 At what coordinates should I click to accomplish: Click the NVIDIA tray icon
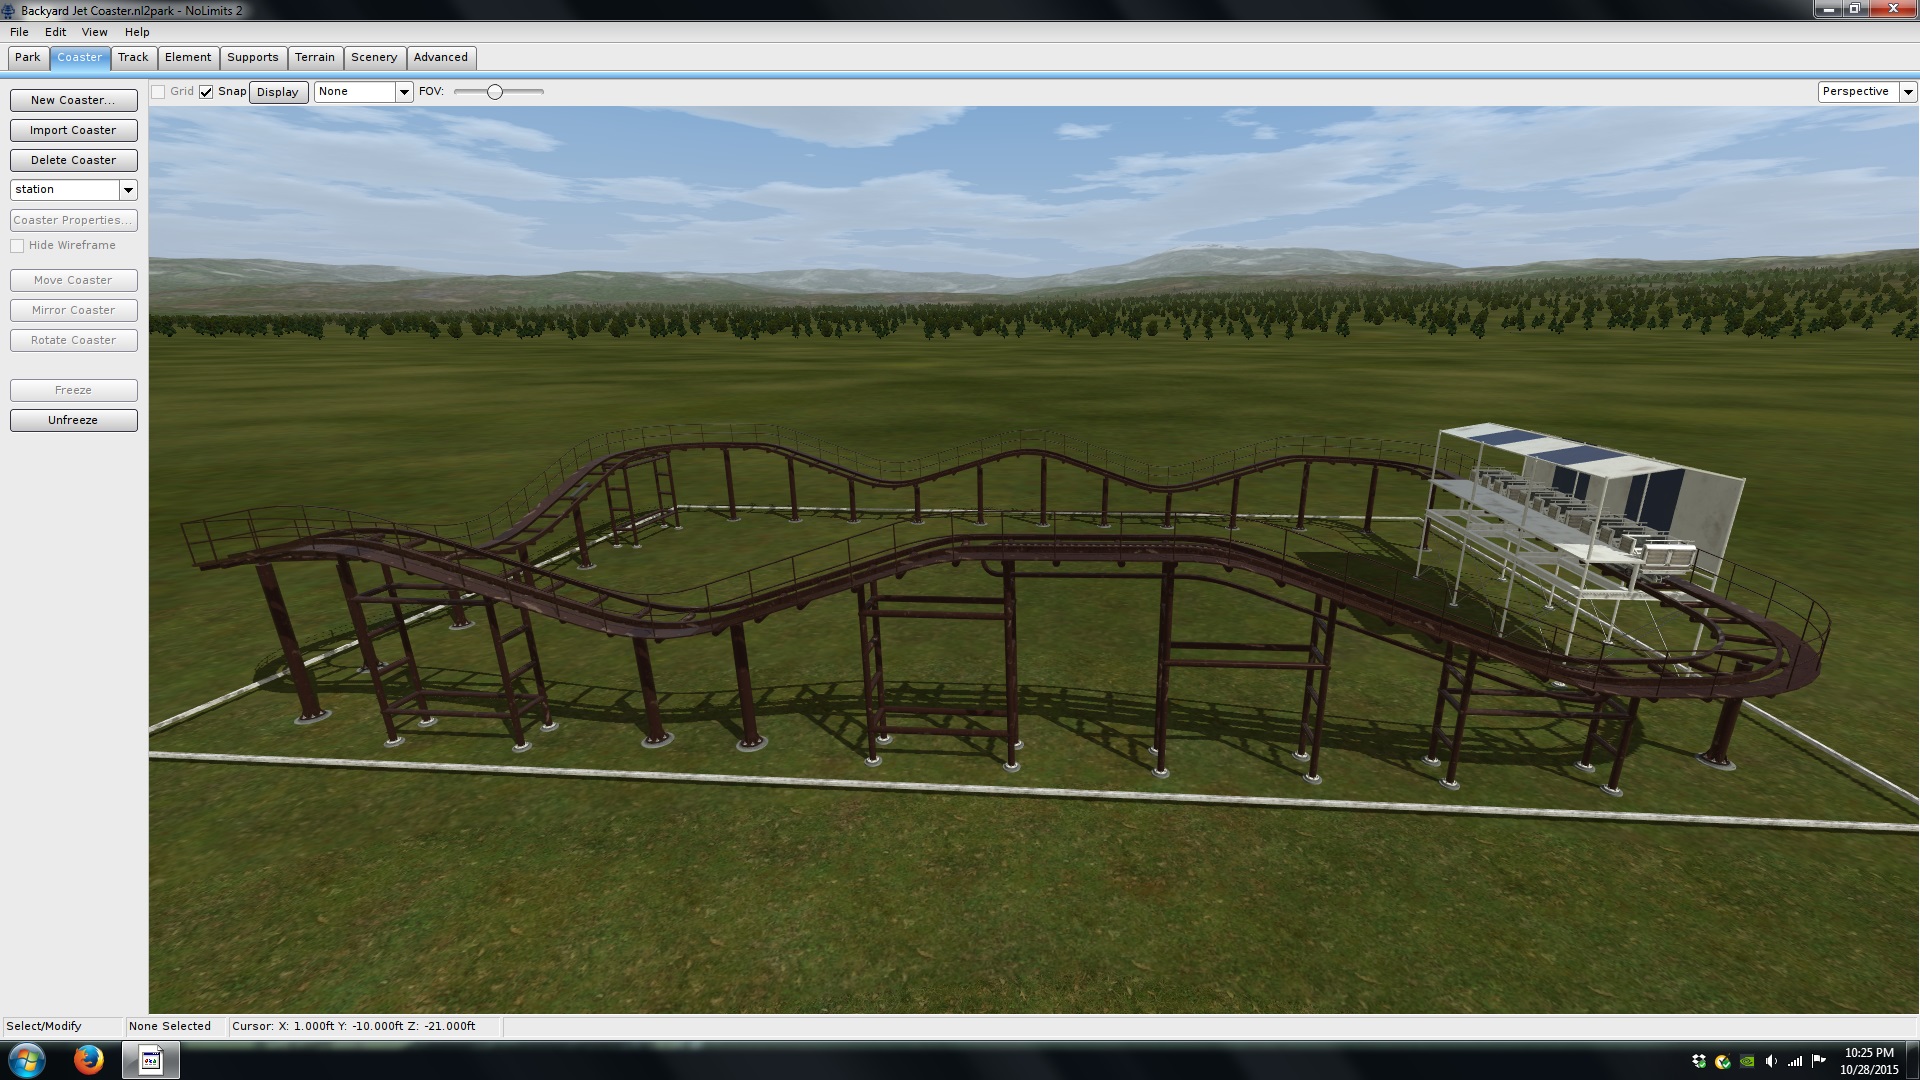tap(1747, 1061)
